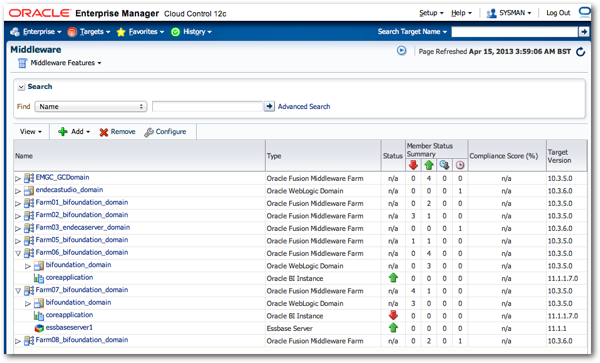The image size is (600, 363).
Task: Click the endecastudio_domain WebLogic domain icon
Action: click(x=29, y=190)
